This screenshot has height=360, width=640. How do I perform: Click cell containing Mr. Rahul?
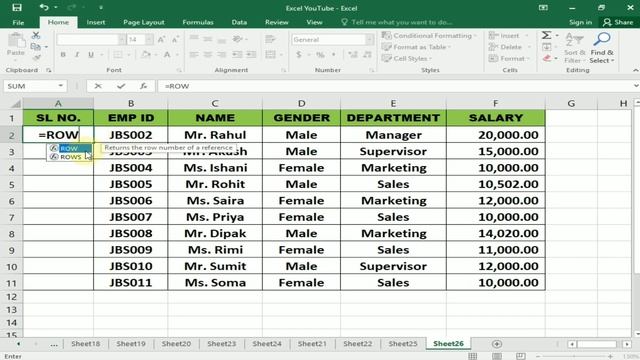pyautogui.click(x=215, y=135)
